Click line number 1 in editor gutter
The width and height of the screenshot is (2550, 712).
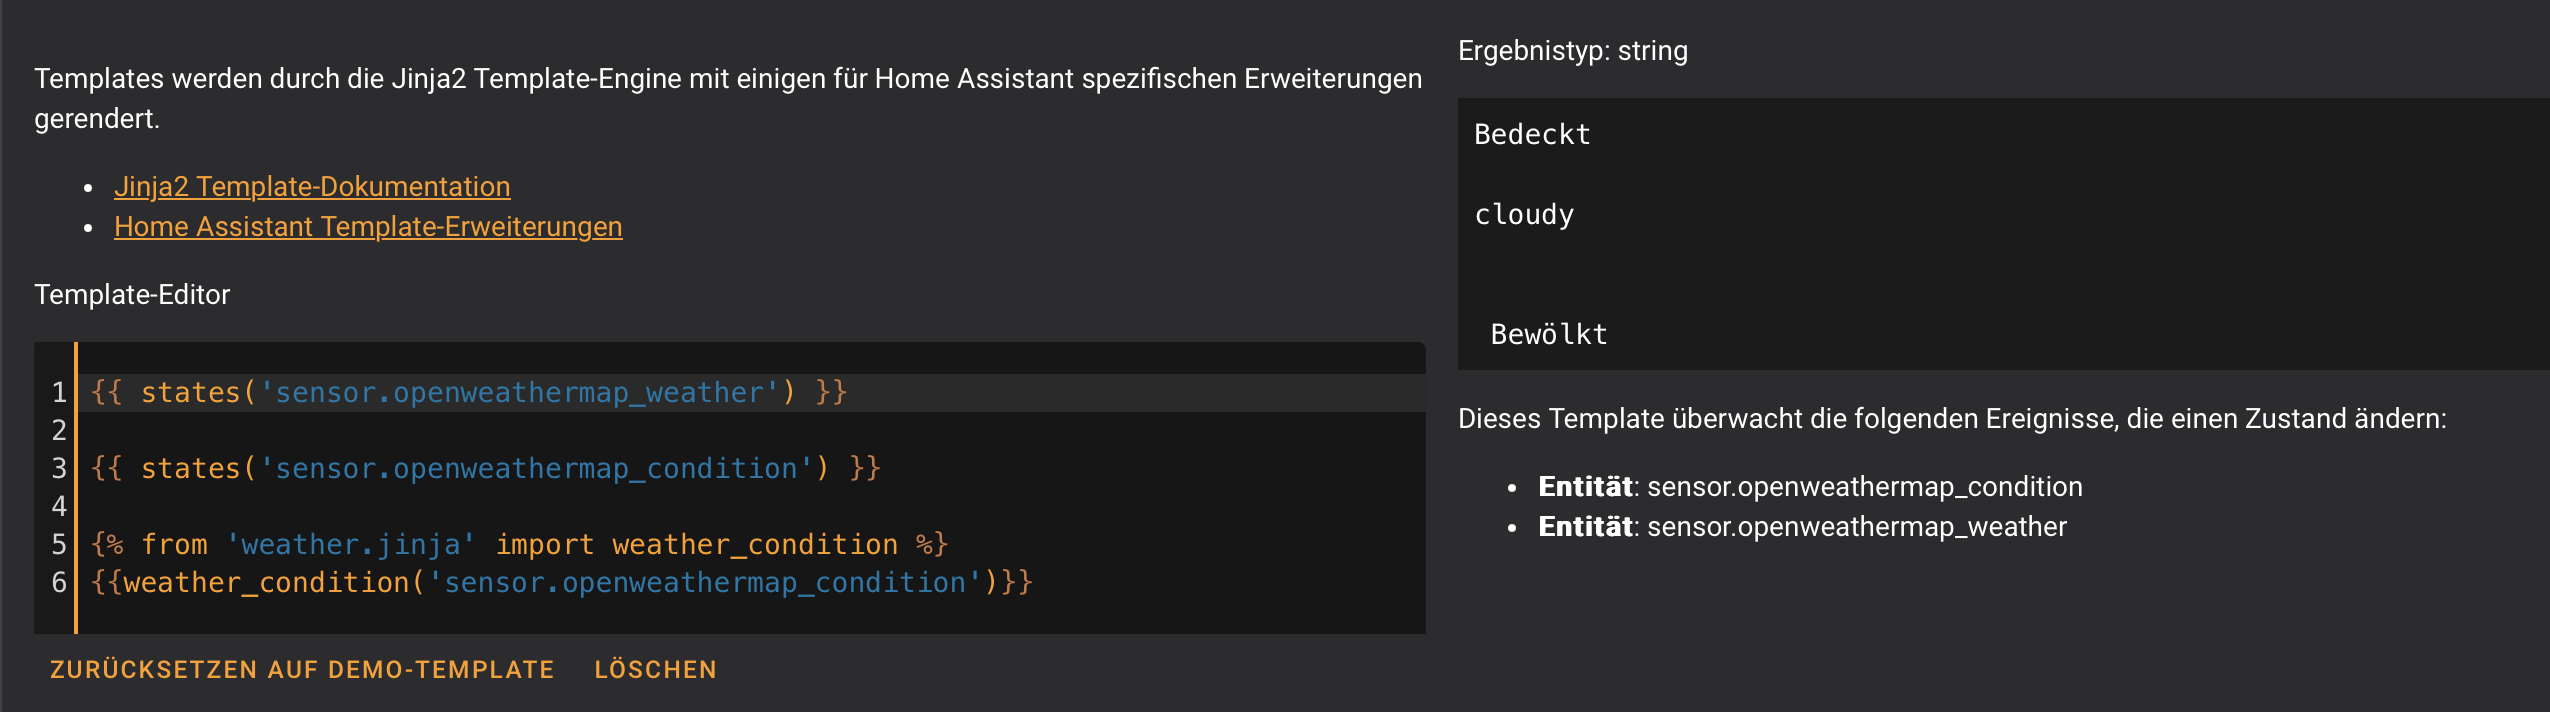pyautogui.click(x=59, y=393)
